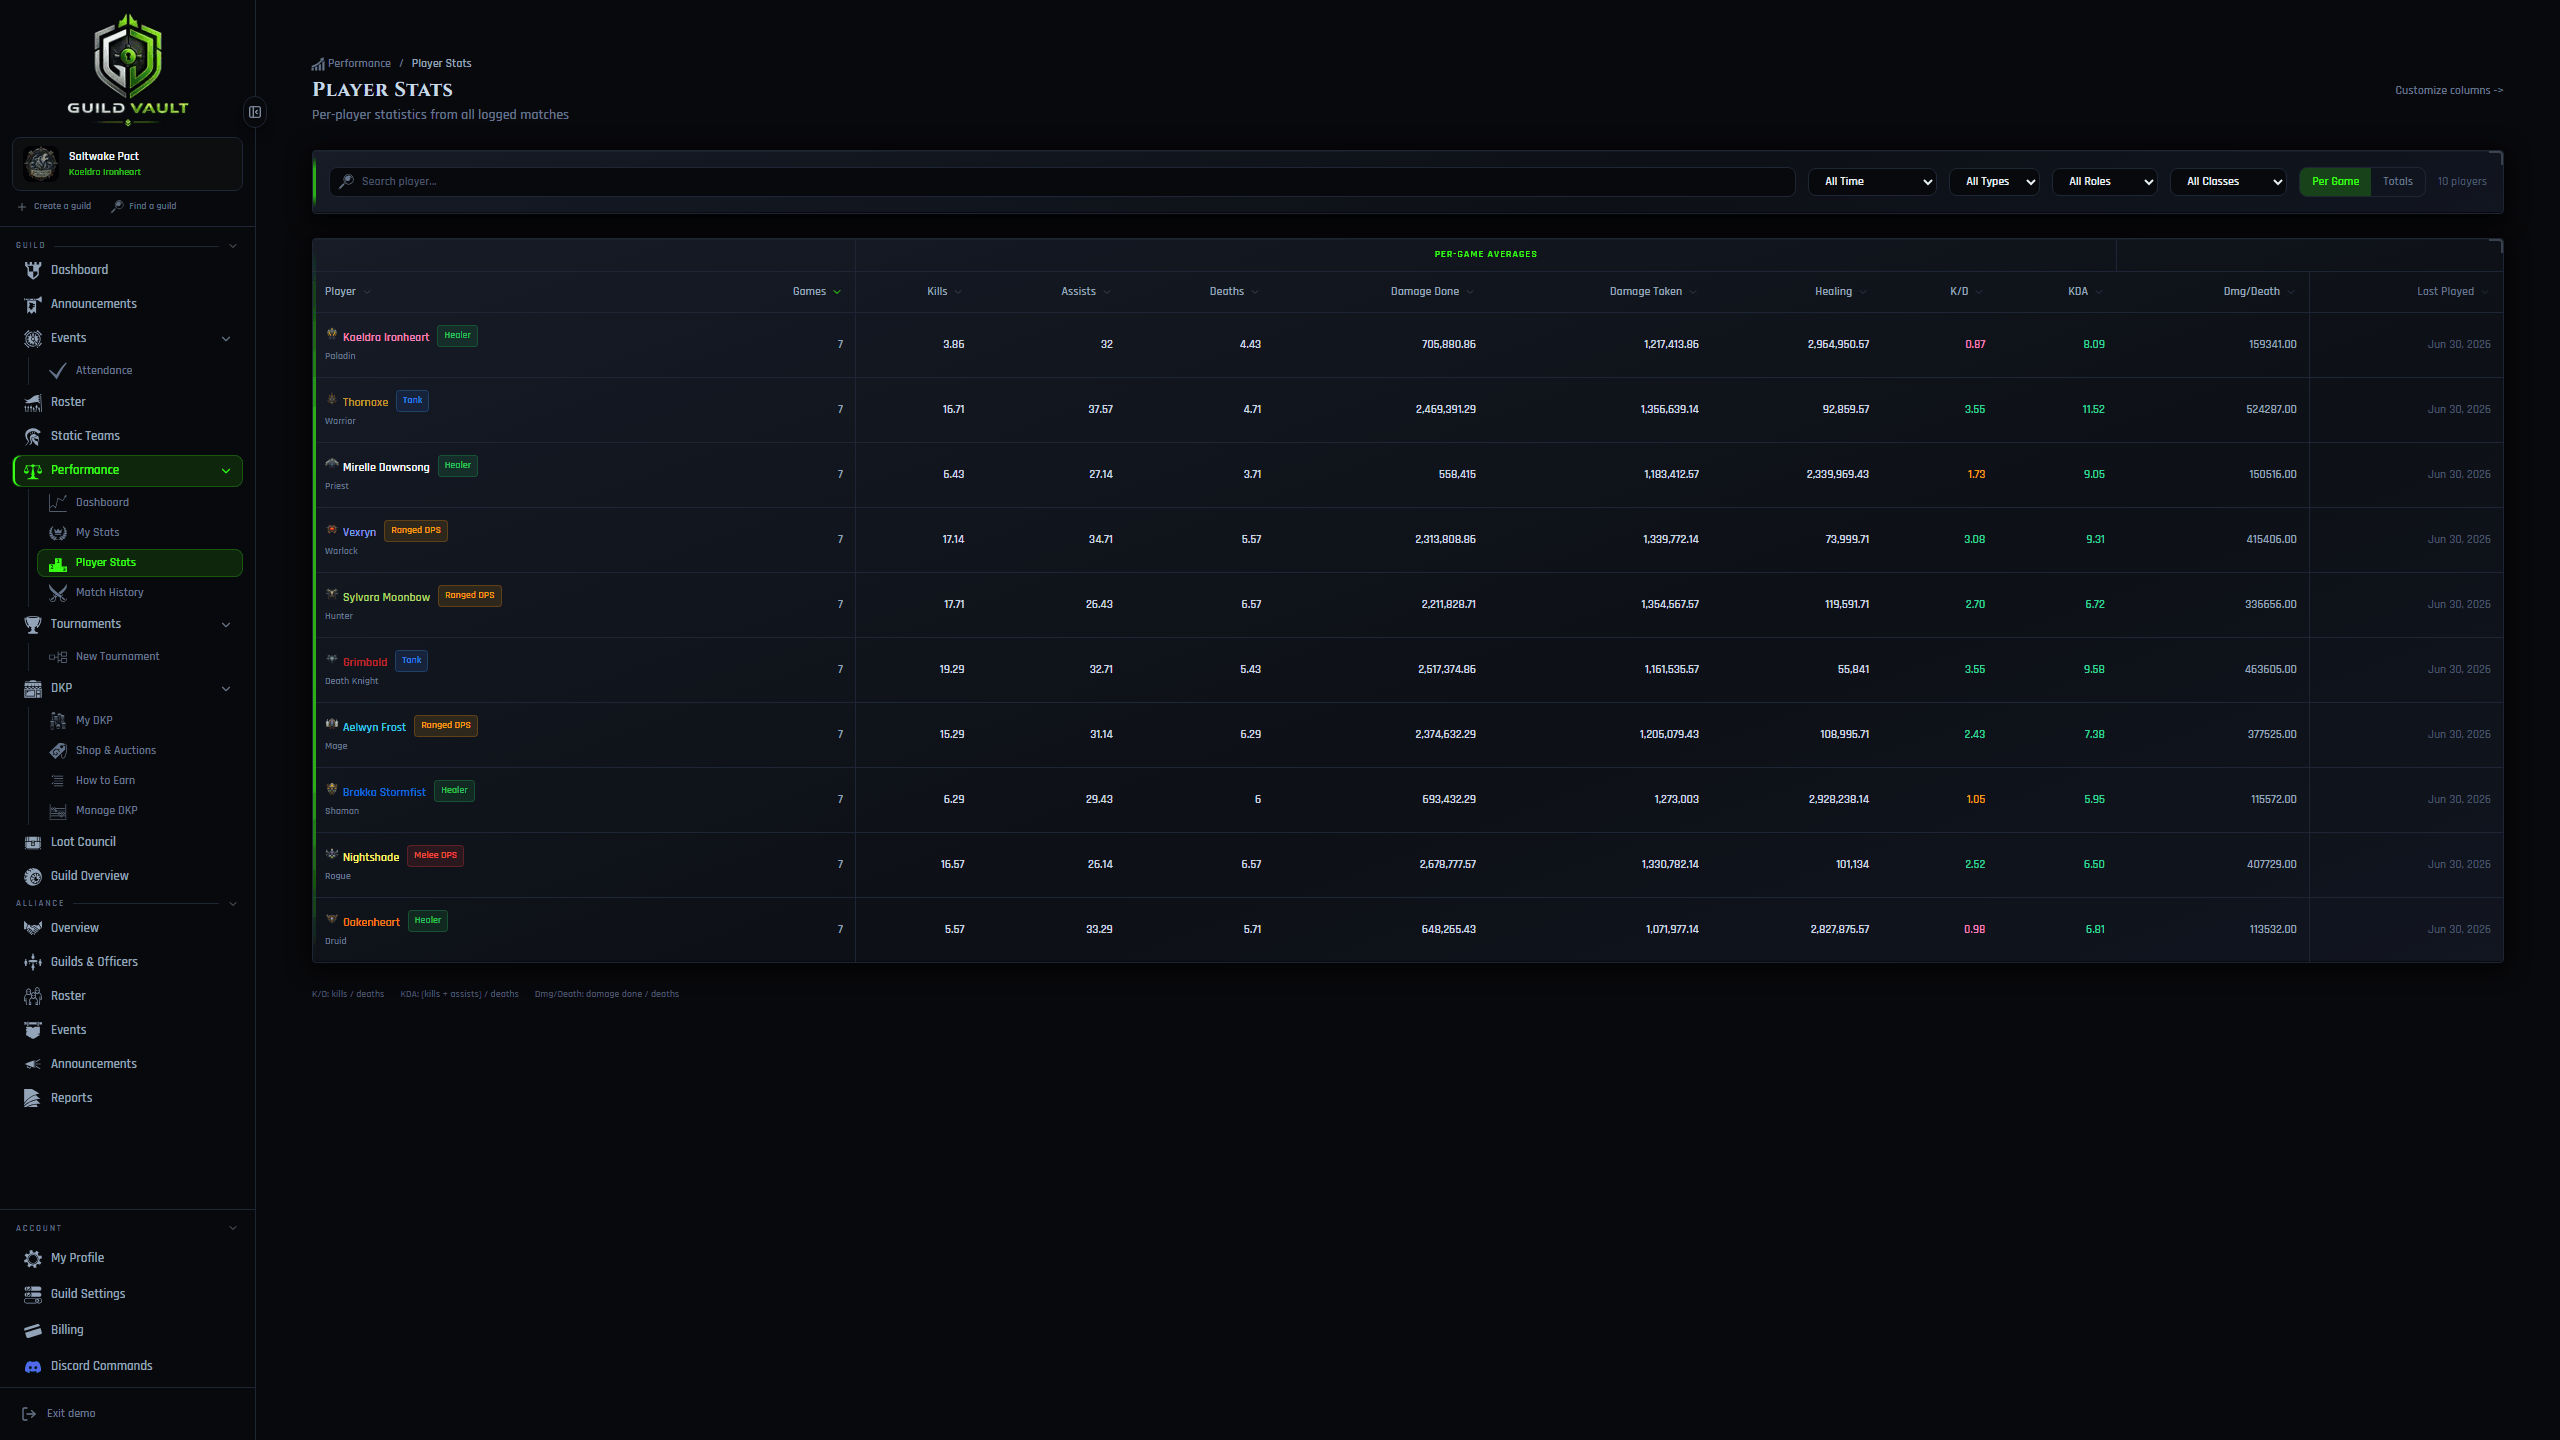Click the Billing card icon
This screenshot has height=1440, width=2560.
point(33,1330)
